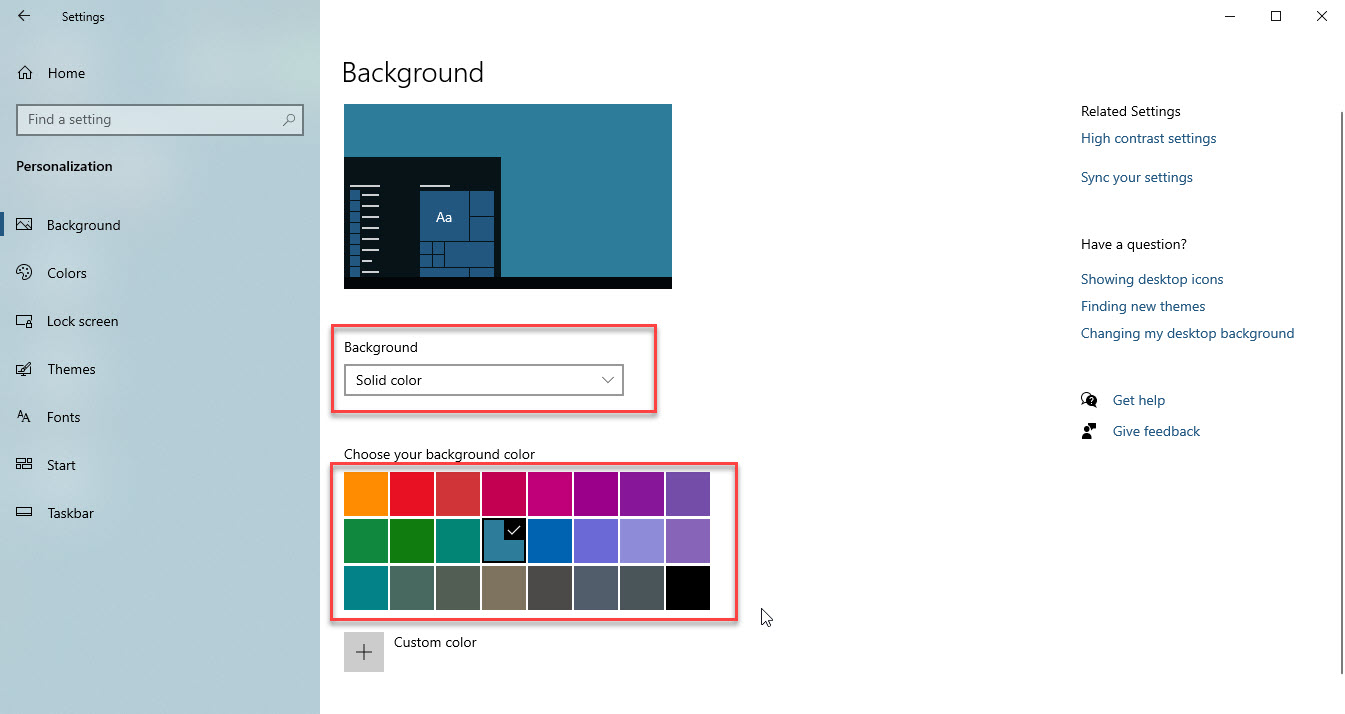Click the desktop background preview image
Image resolution: width=1345 pixels, height=714 pixels.
[x=508, y=196]
